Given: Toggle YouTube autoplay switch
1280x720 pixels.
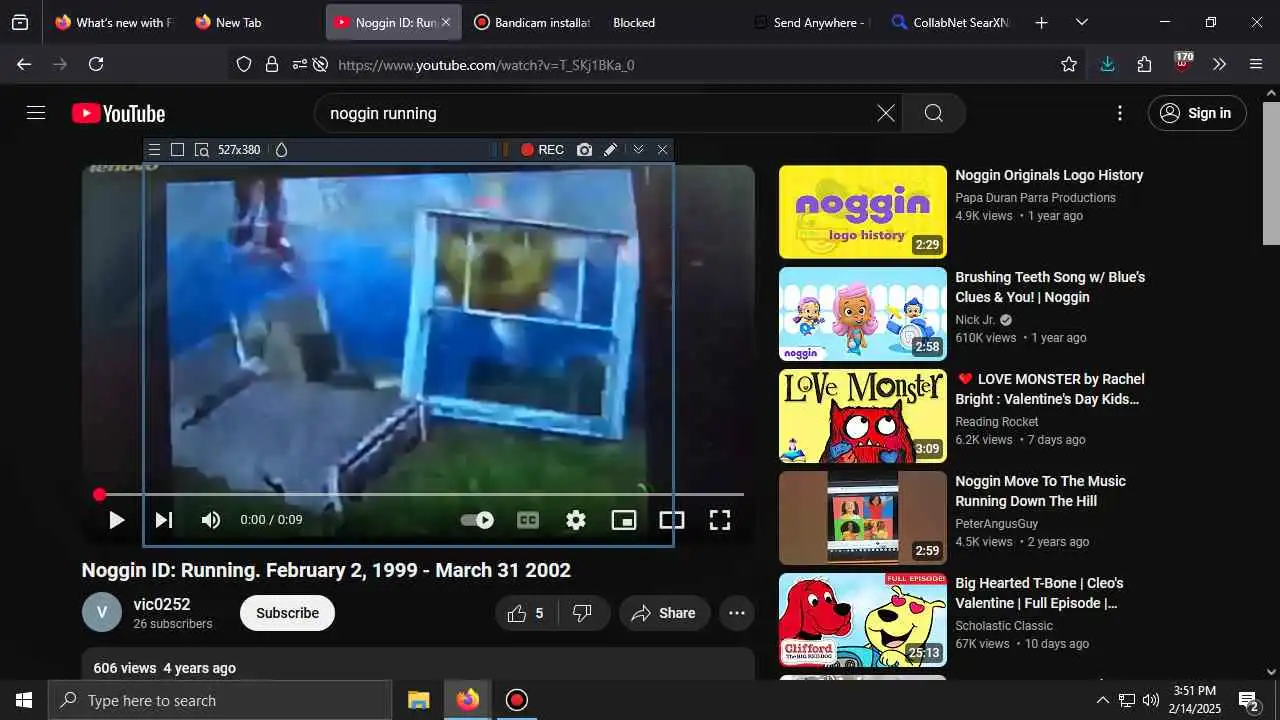Looking at the screenshot, I should click(477, 520).
